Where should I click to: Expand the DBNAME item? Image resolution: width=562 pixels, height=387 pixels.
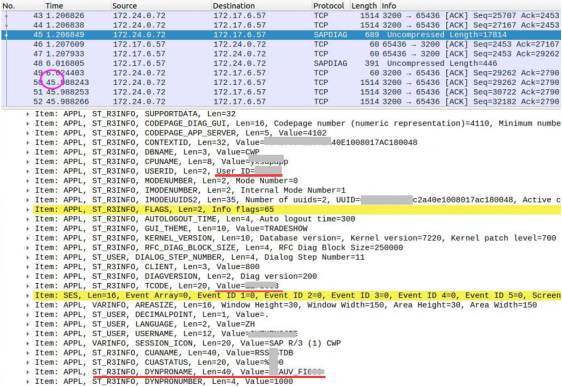tap(28, 152)
